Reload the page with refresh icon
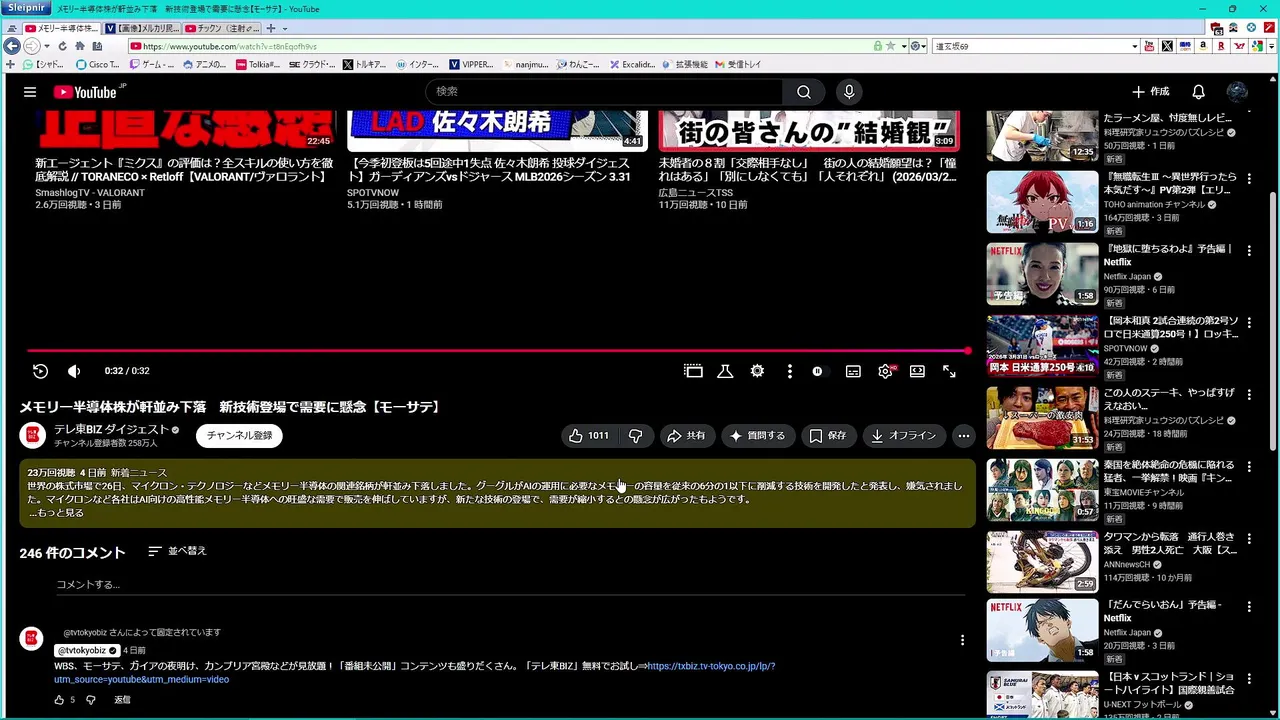This screenshot has width=1280, height=720. tap(62, 46)
